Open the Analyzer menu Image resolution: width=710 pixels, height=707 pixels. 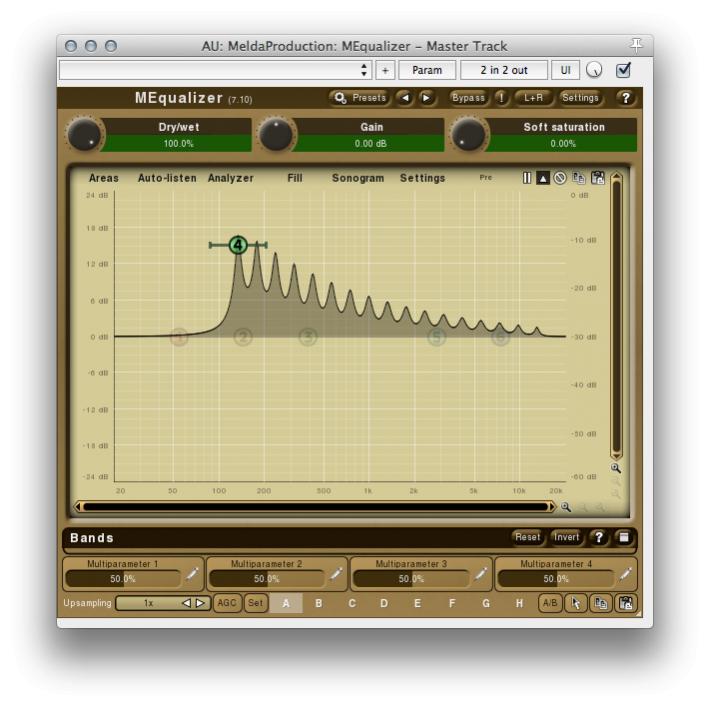click(x=230, y=178)
